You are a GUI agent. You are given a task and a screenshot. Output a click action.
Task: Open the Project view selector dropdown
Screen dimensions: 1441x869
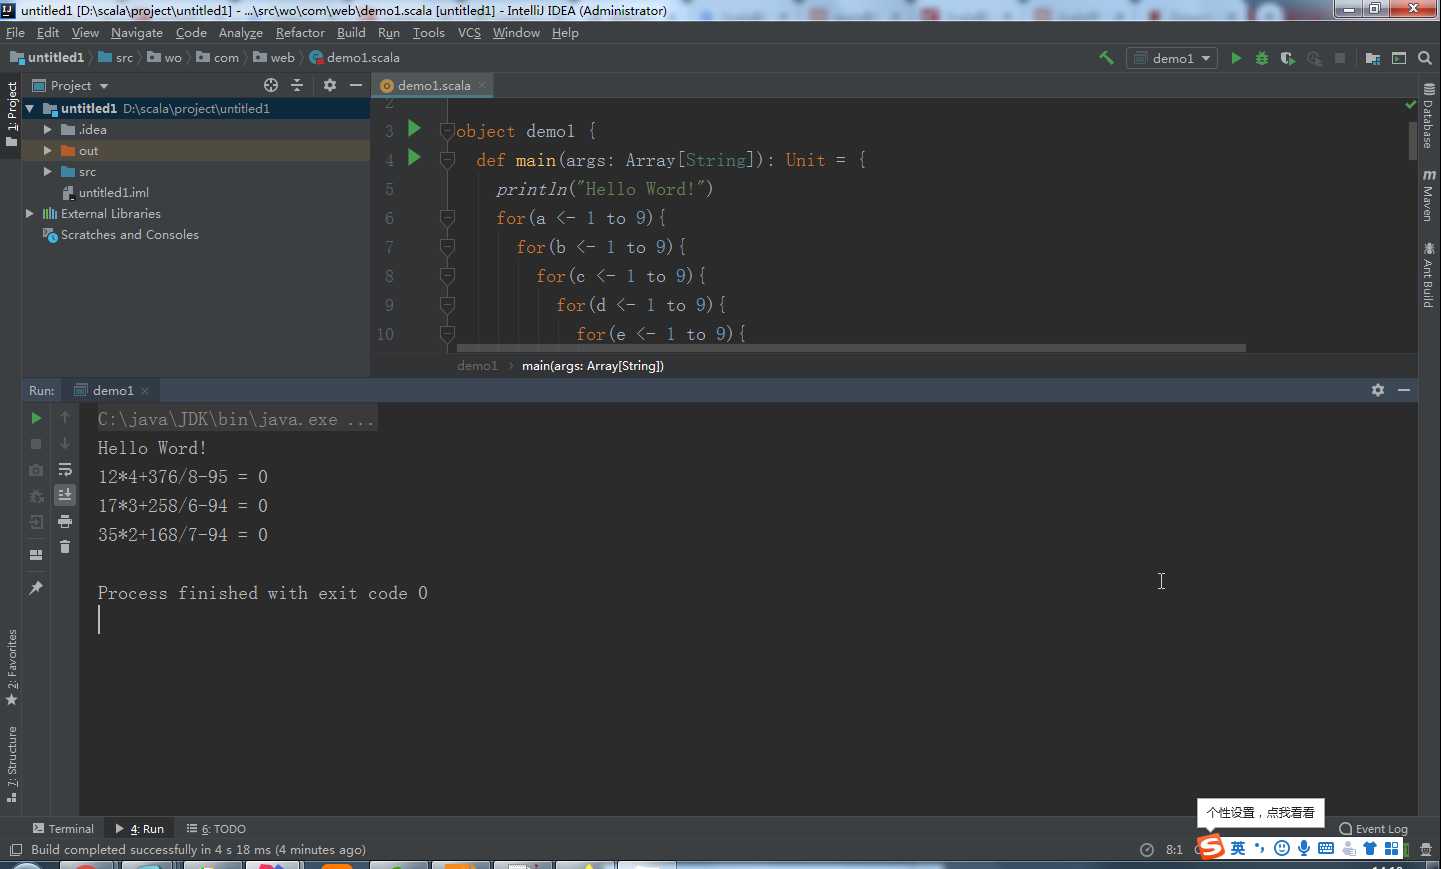tap(70, 86)
